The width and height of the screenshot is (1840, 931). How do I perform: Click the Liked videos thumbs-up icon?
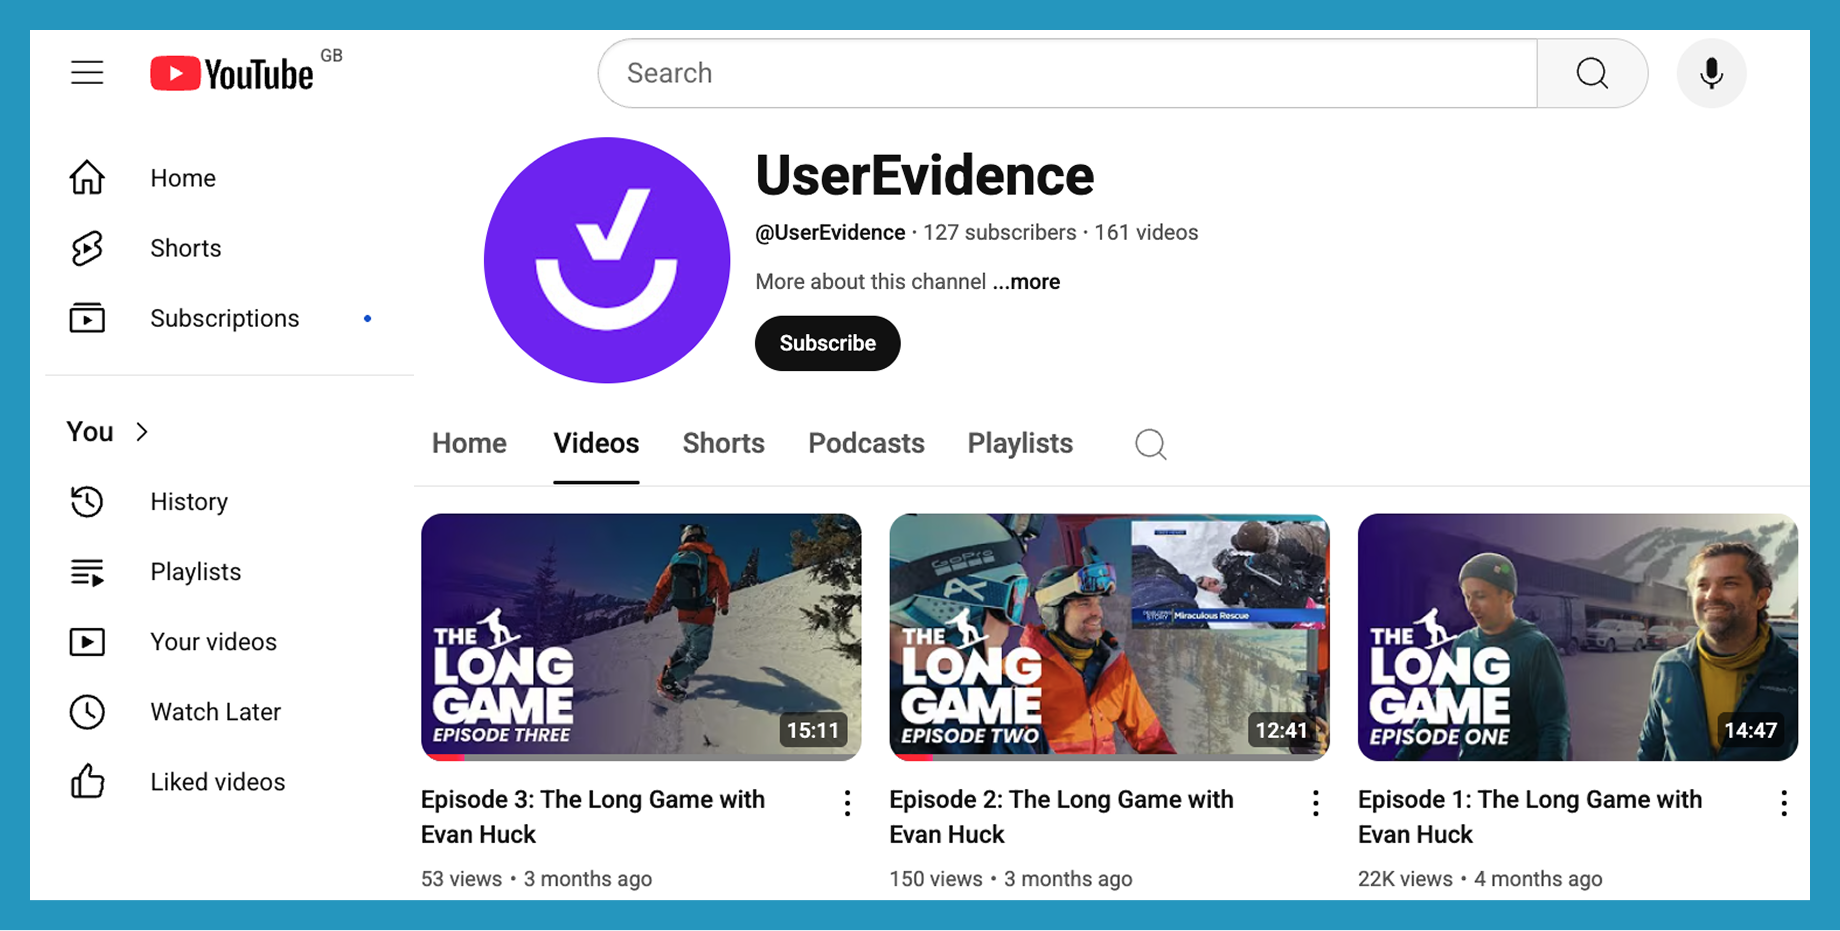click(x=87, y=781)
